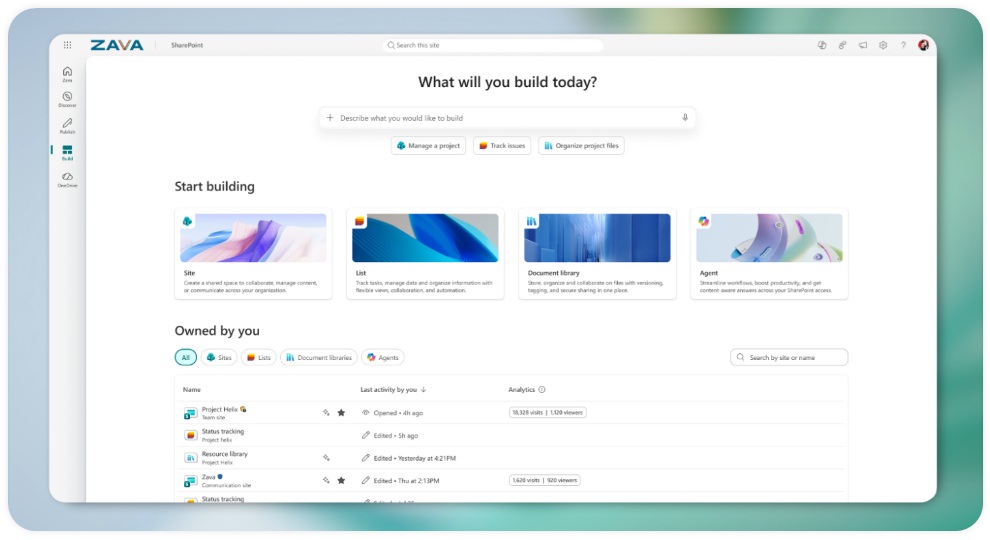Open Discover in the left sidebar
990x540 pixels.
68,99
